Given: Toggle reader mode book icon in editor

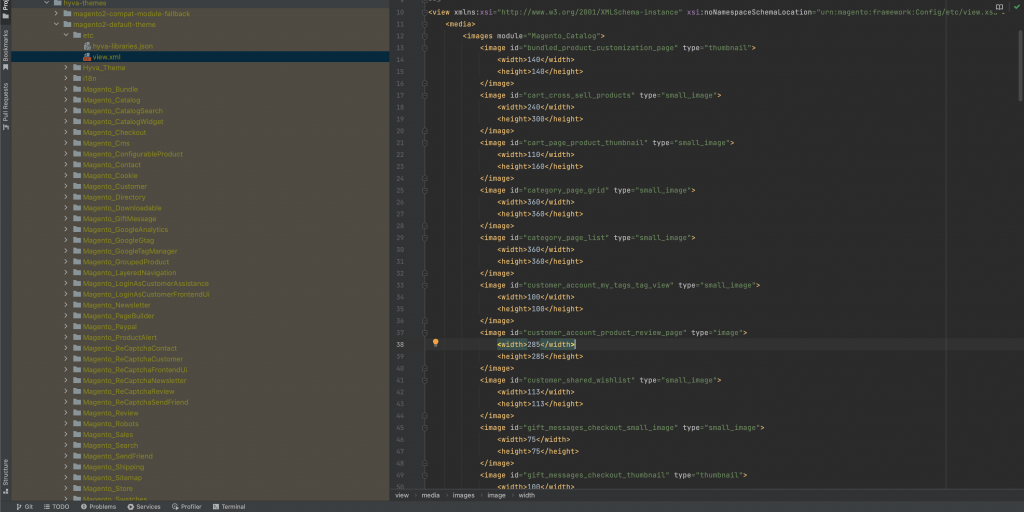Looking at the screenshot, I should [999, 7].
